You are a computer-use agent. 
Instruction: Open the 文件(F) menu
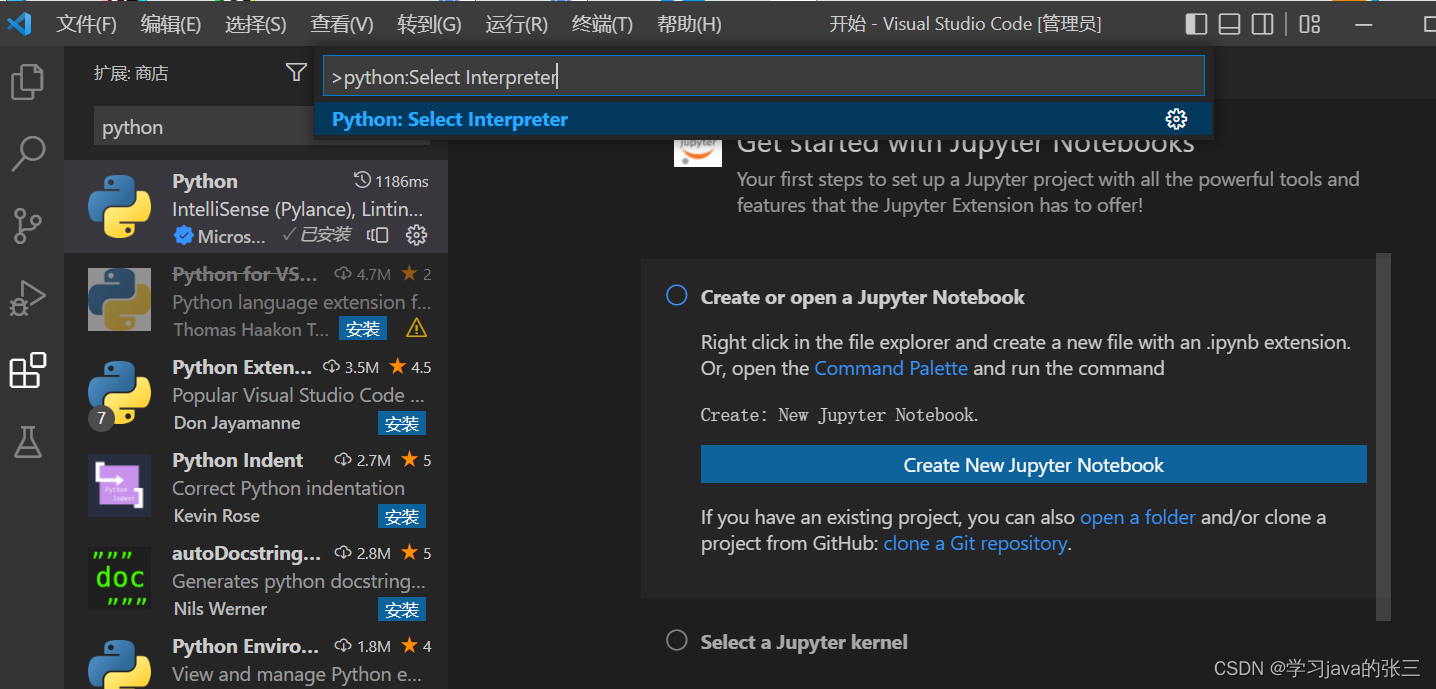tap(86, 24)
